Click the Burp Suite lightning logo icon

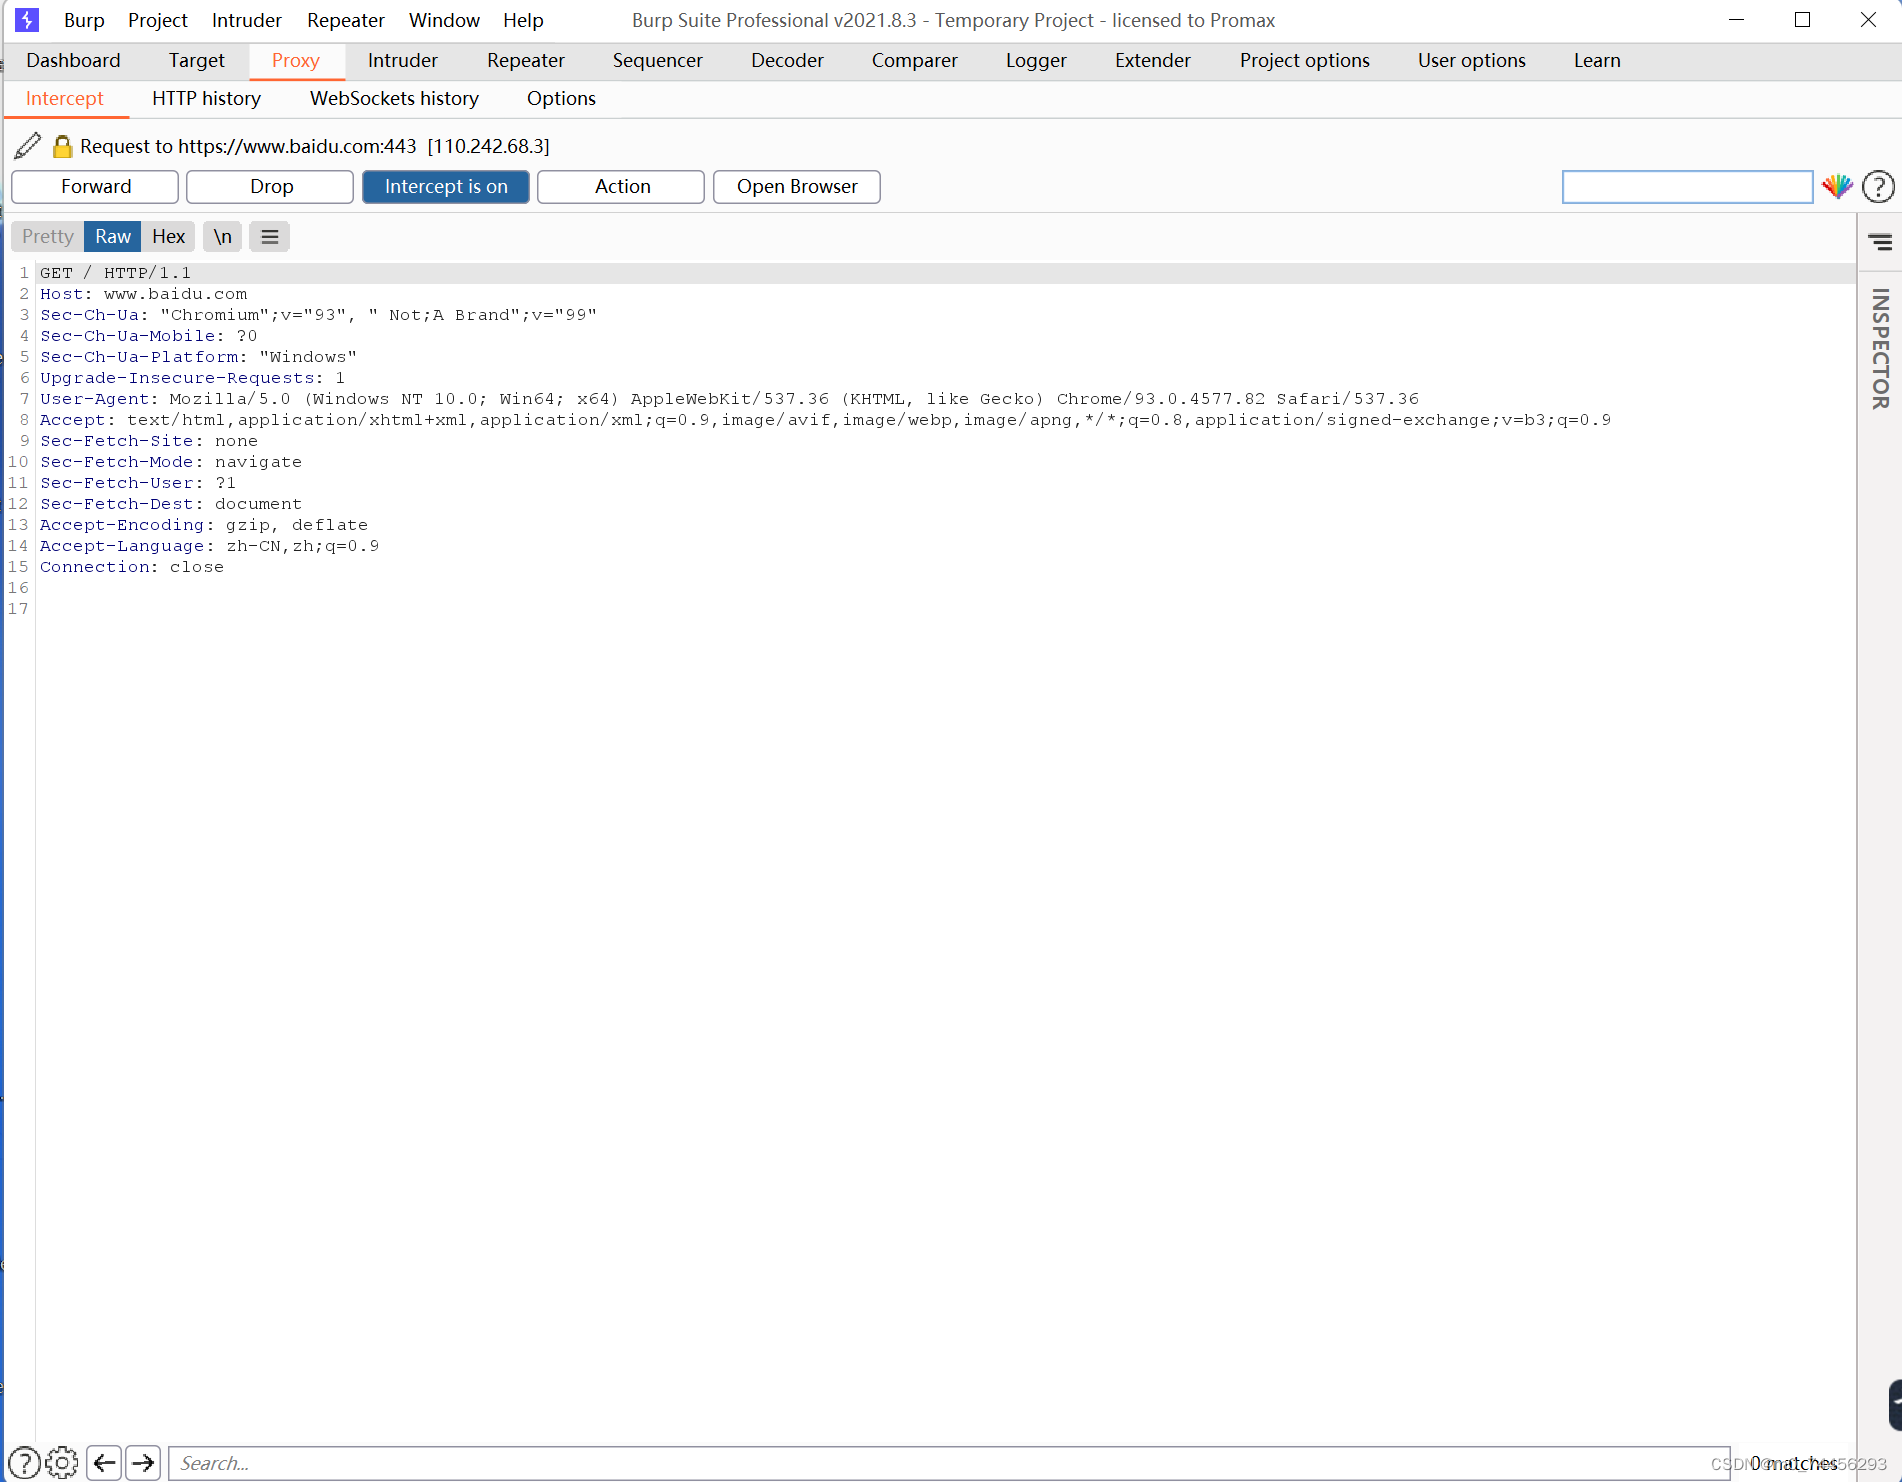point(27,20)
